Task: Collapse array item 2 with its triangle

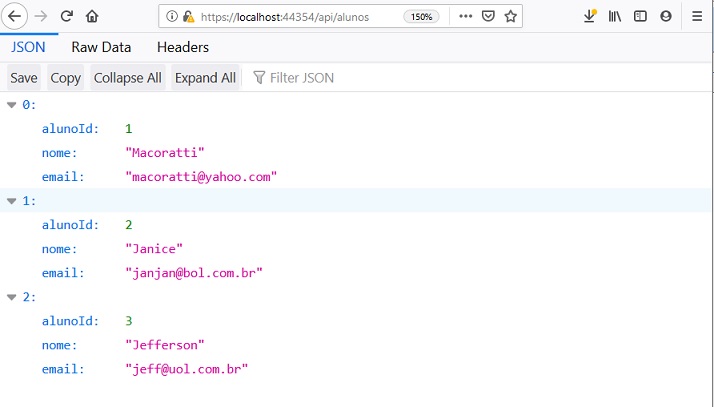Action: point(12,297)
